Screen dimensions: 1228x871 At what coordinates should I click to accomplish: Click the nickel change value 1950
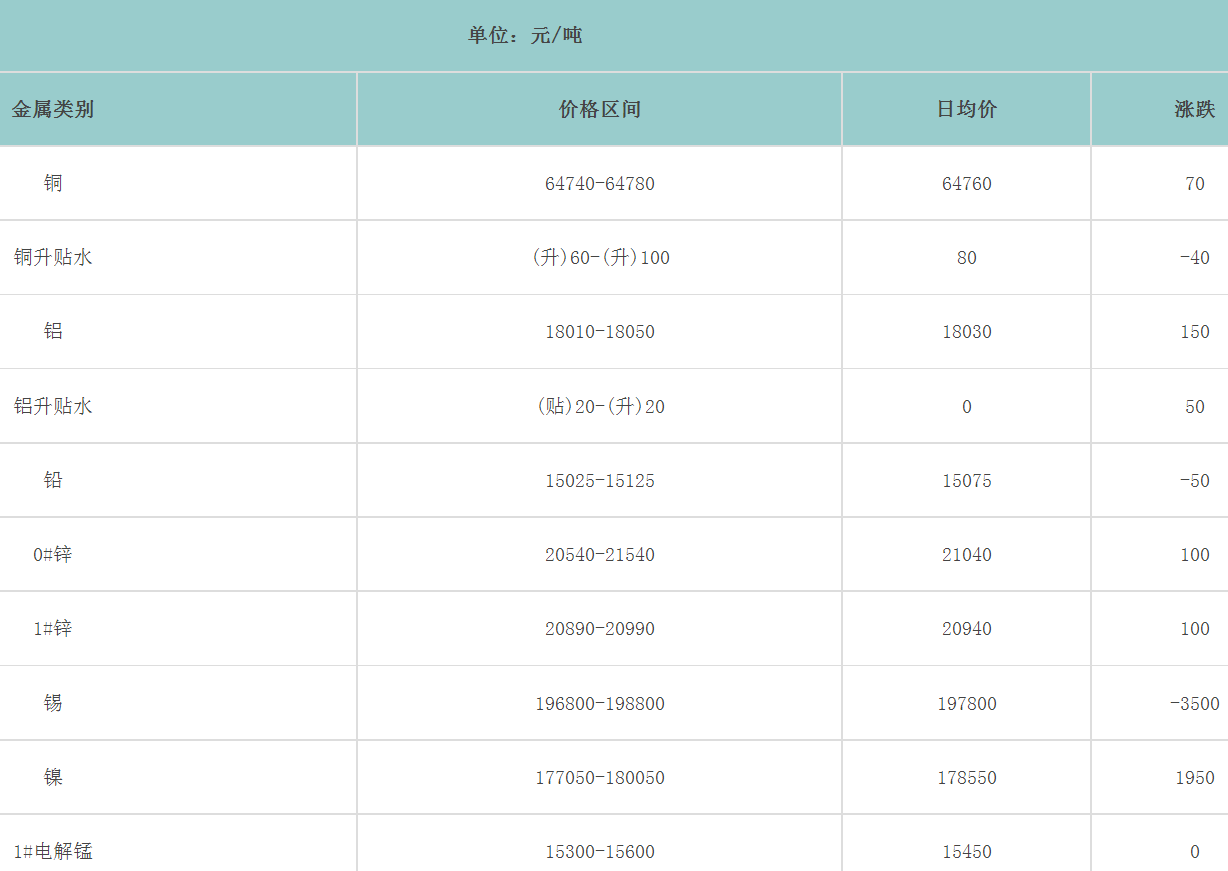pos(1194,778)
